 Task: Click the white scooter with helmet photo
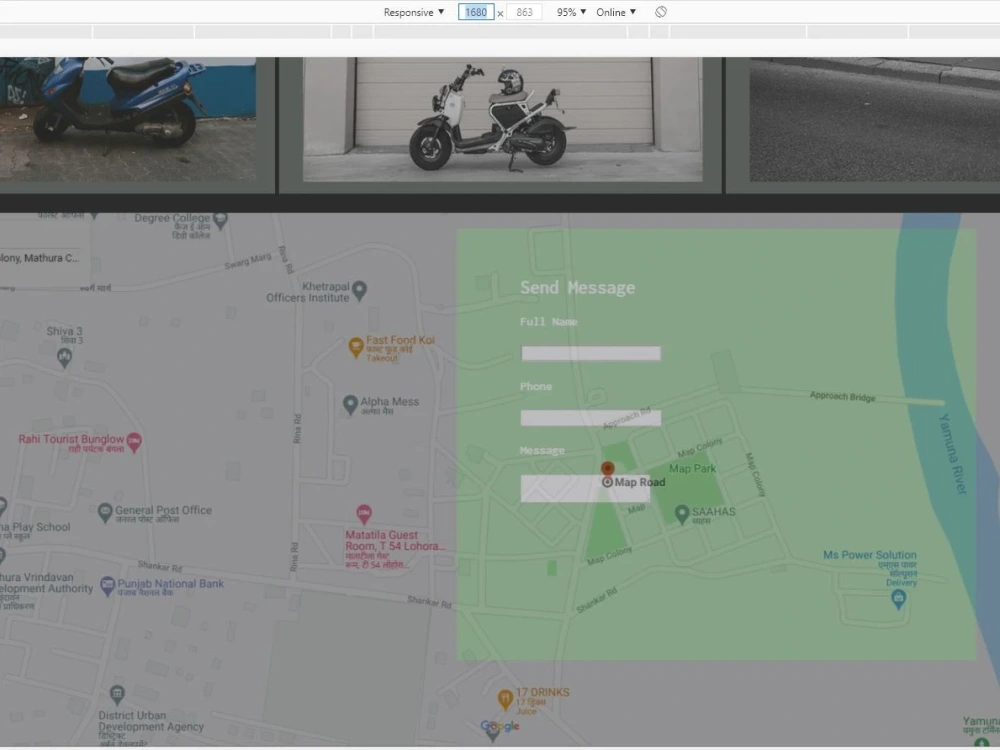503,119
